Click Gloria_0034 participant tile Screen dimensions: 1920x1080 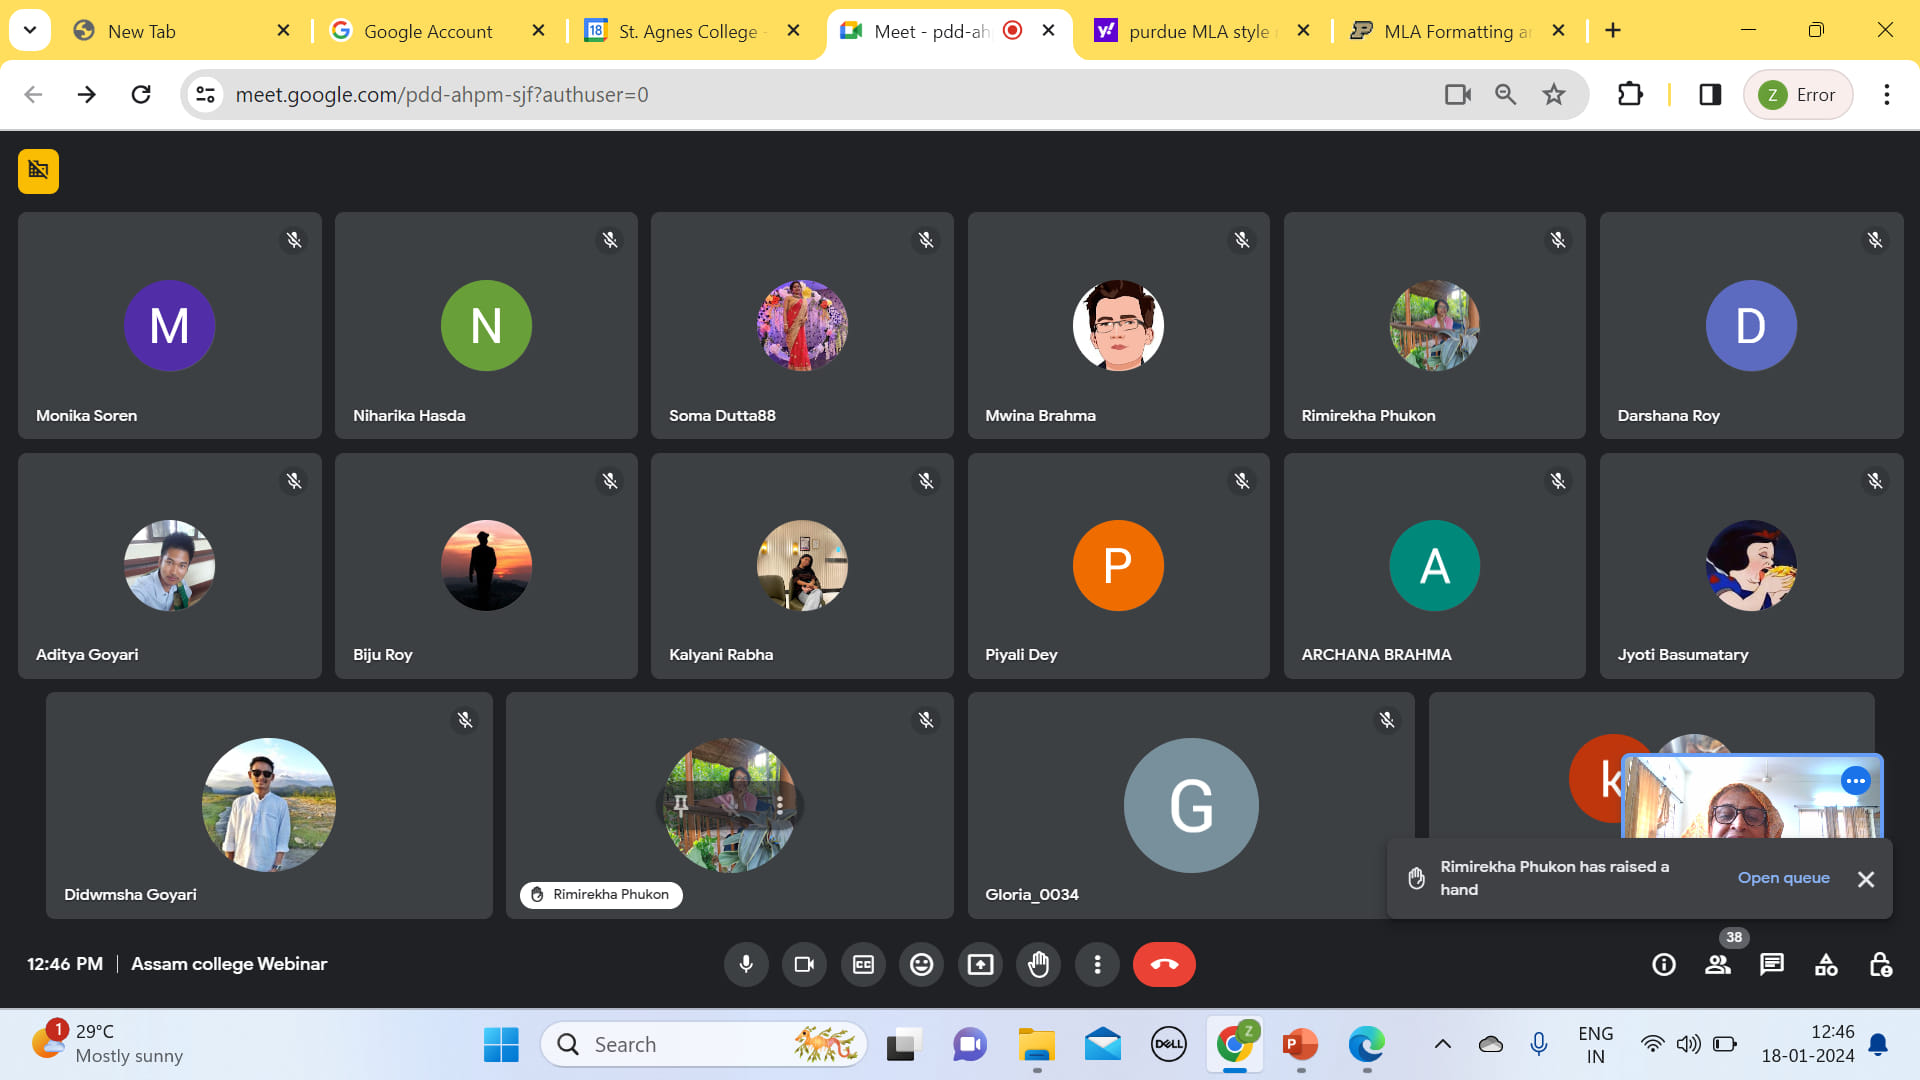[1190, 805]
